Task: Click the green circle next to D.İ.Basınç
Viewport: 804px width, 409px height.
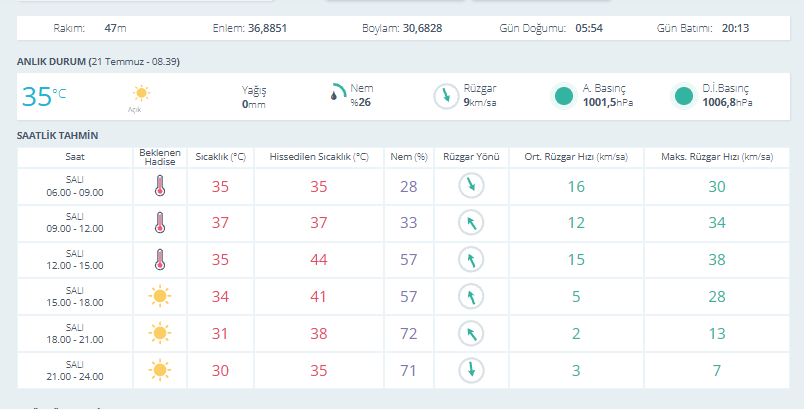Action: tap(684, 96)
